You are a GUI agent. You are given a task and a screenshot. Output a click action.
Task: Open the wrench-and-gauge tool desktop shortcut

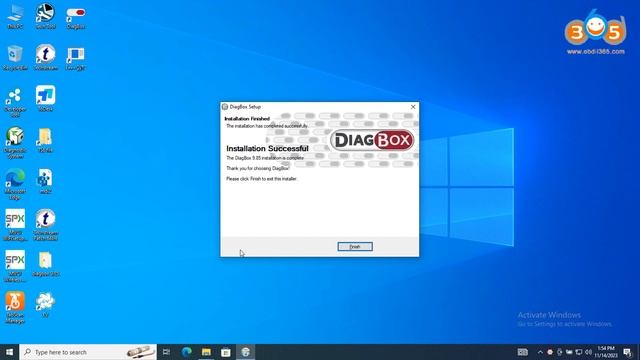[45, 16]
